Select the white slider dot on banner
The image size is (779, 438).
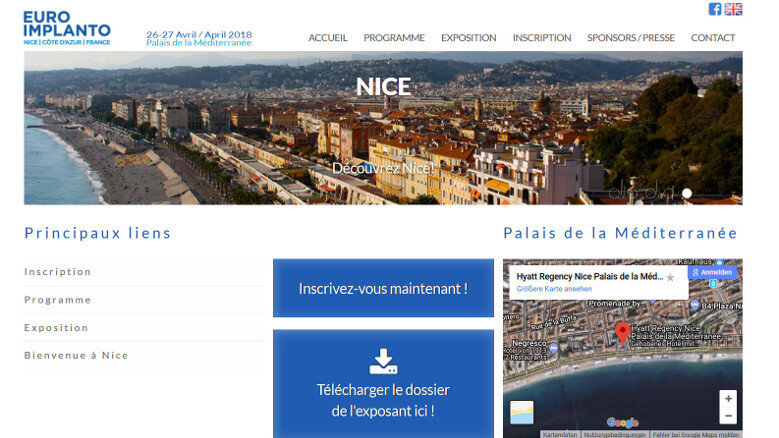(687, 194)
